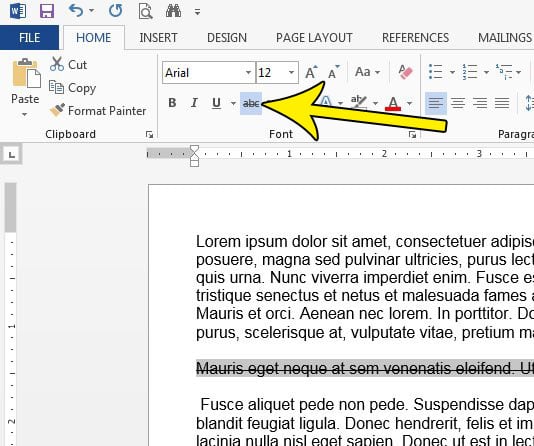
Task: Open the underline style dropdown arrow
Action: coord(233,103)
